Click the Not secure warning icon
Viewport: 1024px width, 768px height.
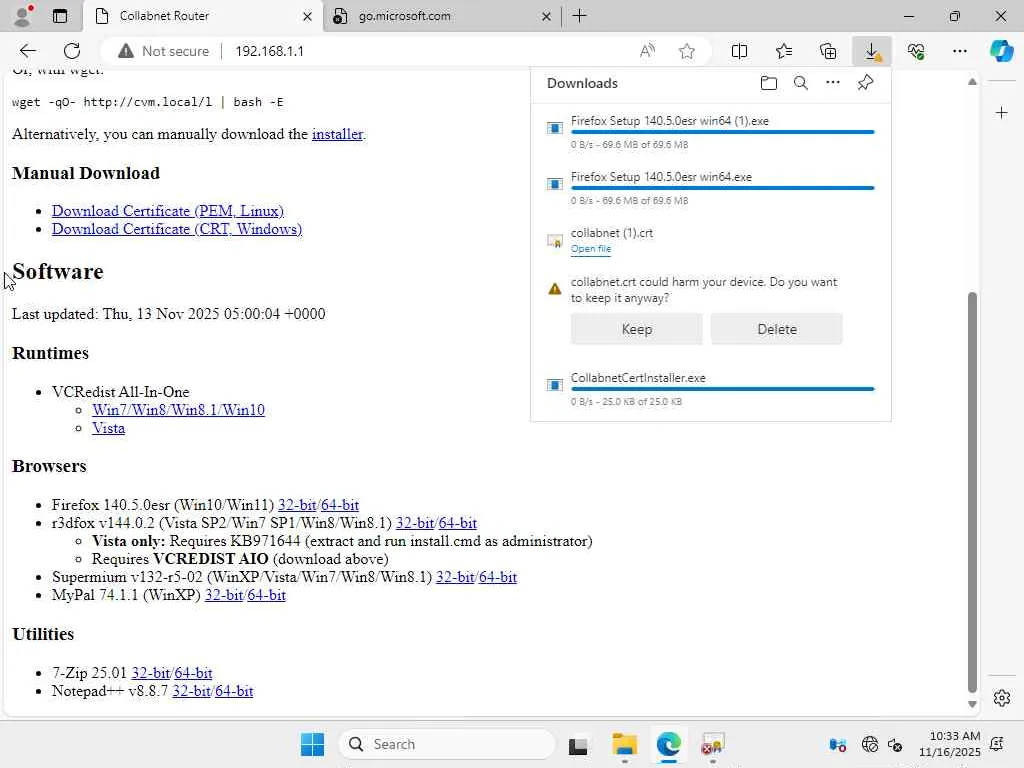pyautogui.click(x=126, y=51)
